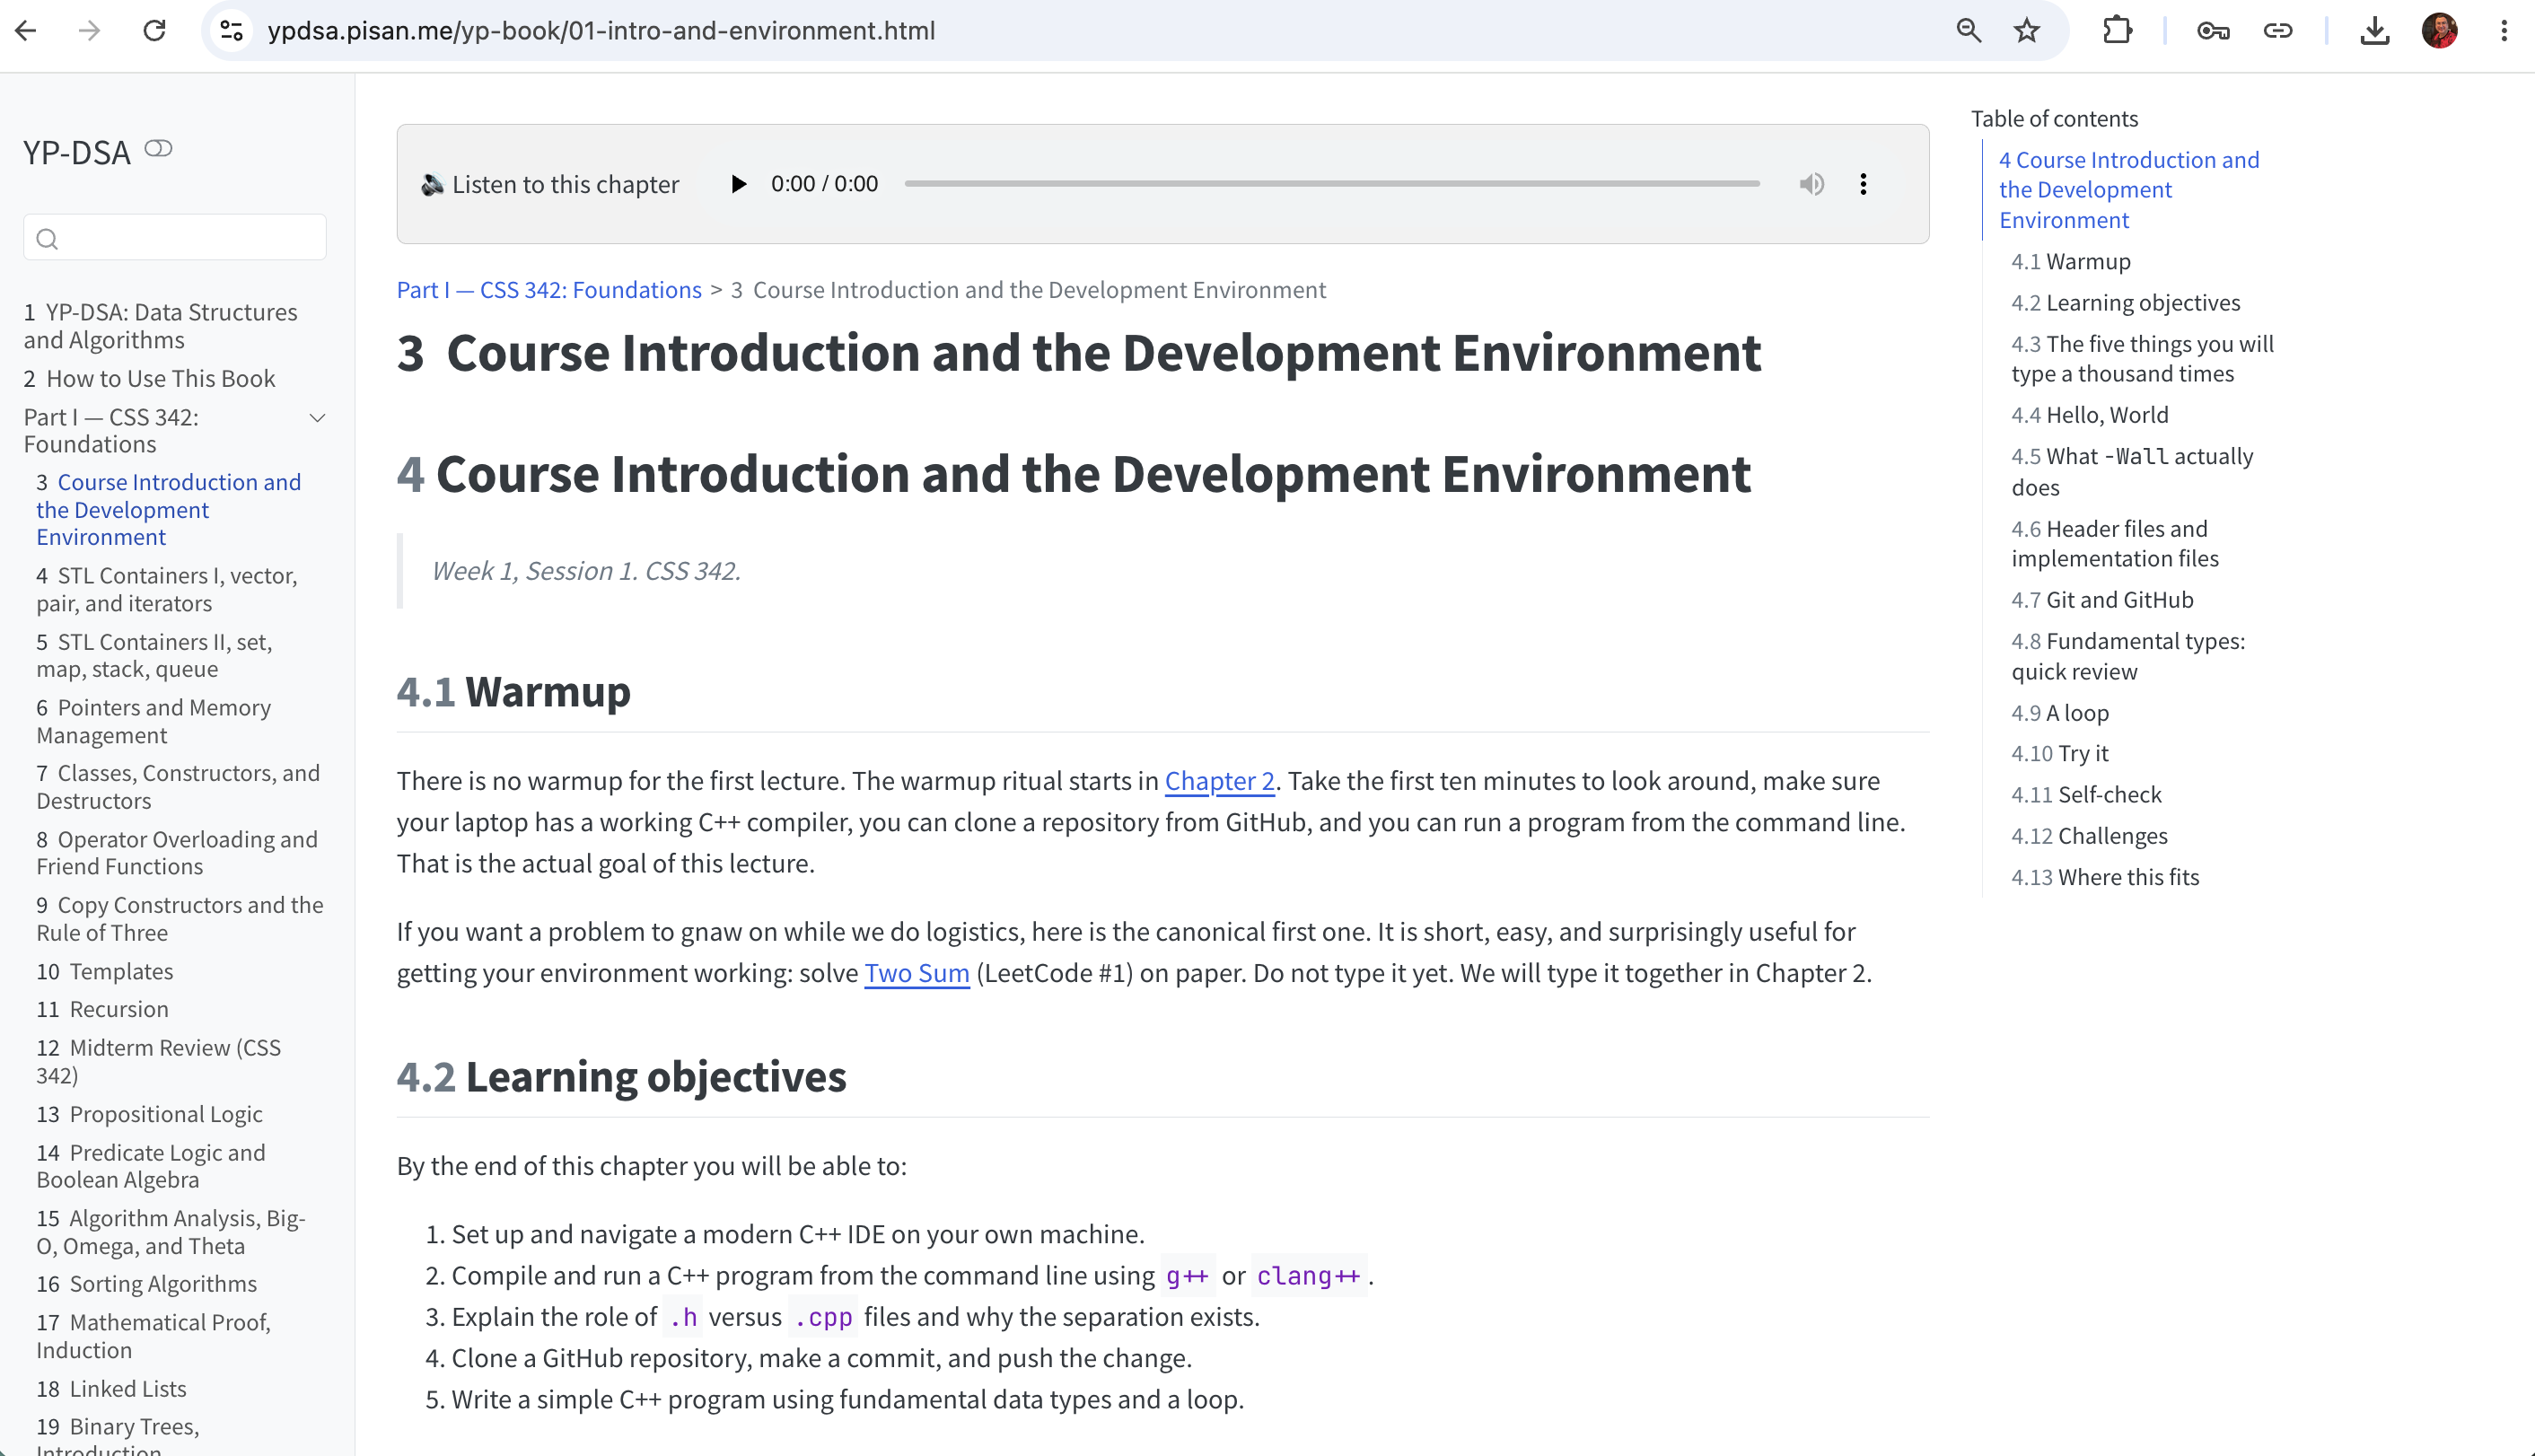
Task: Mute the audio player volume
Action: [1812, 184]
